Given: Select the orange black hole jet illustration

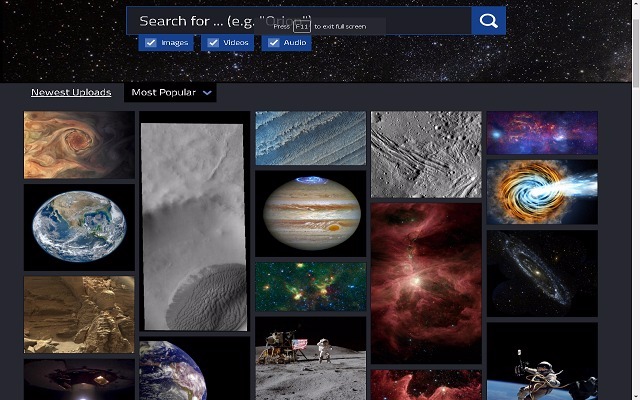Looking at the screenshot, I should tap(541, 191).
